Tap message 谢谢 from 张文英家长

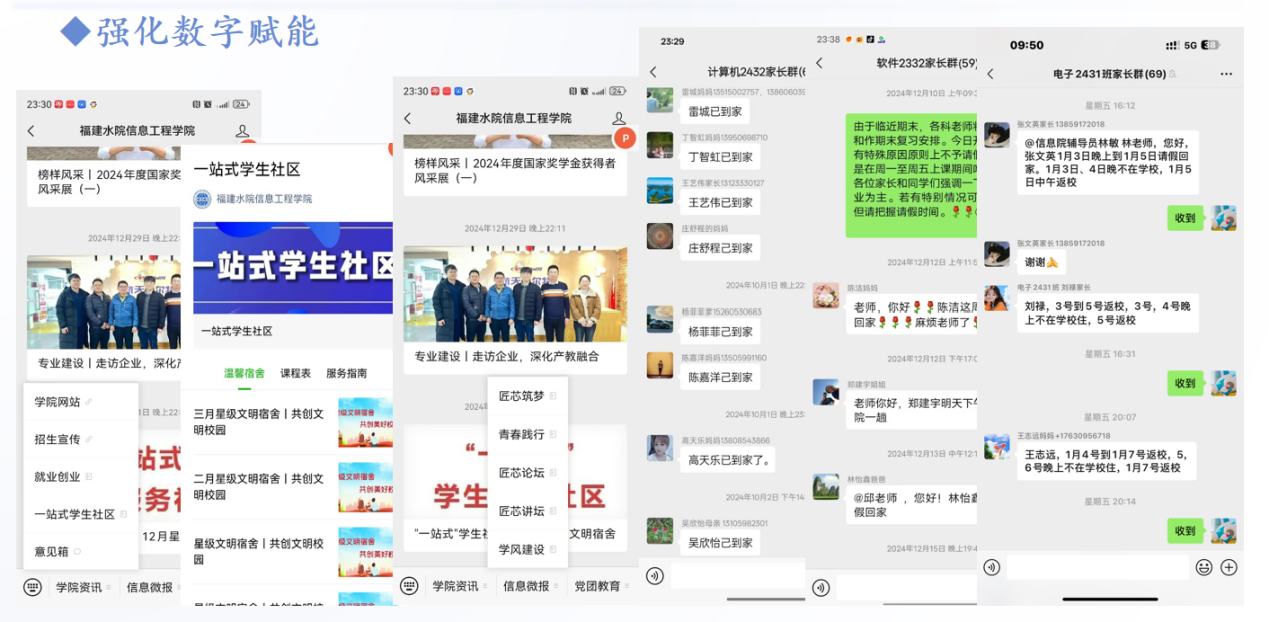click(1040, 263)
